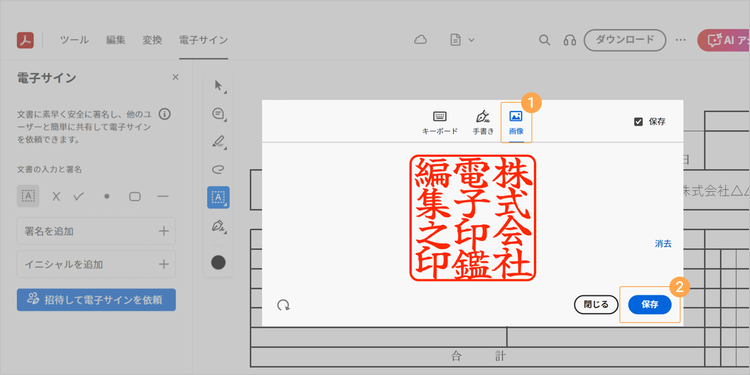750x375 pixels.
Task: Click the Adobe Acrobat logo icon
Action: click(x=25, y=40)
